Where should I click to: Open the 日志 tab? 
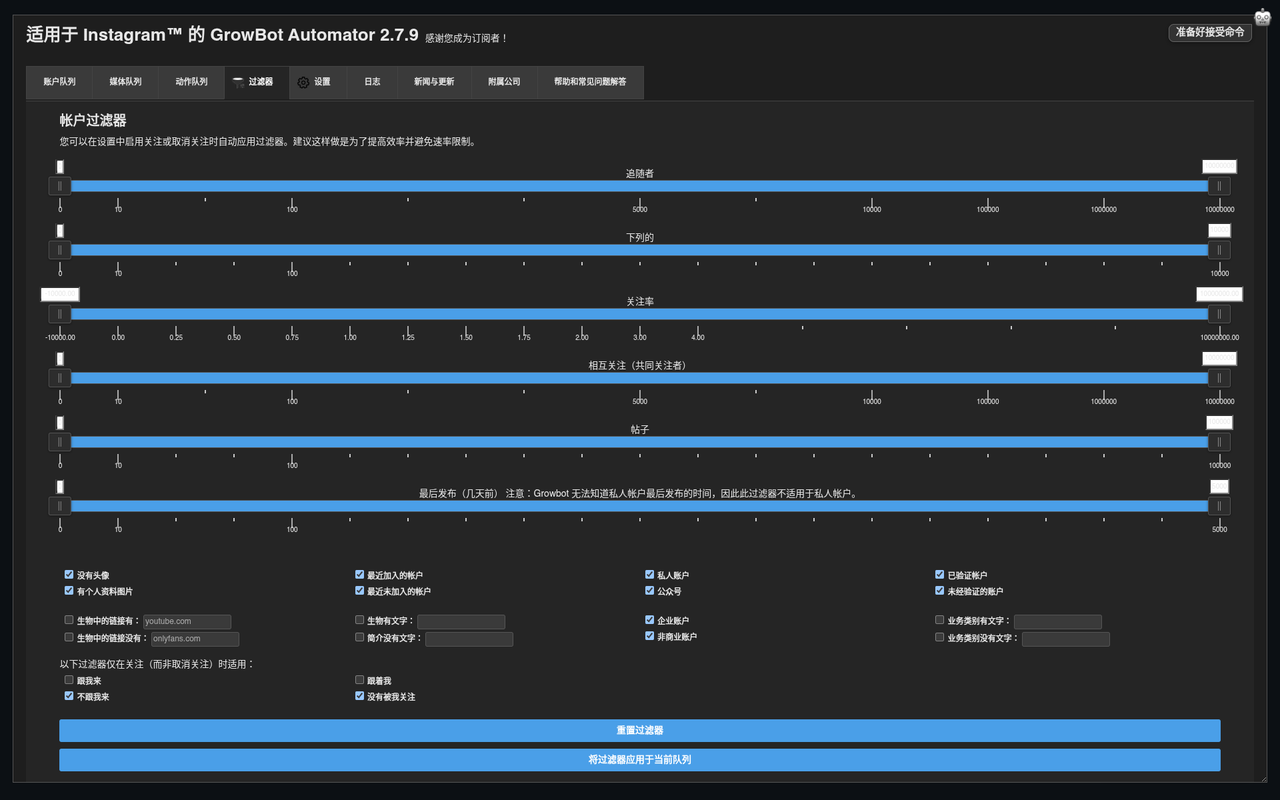(x=372, y=82)
